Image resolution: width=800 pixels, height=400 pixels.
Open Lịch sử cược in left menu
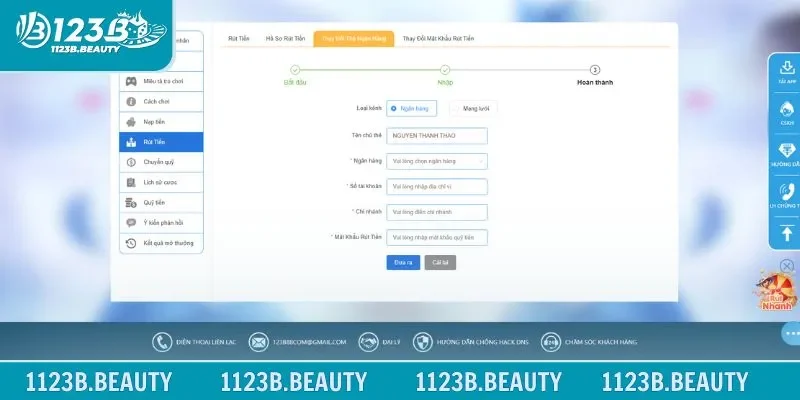[162, 182]
